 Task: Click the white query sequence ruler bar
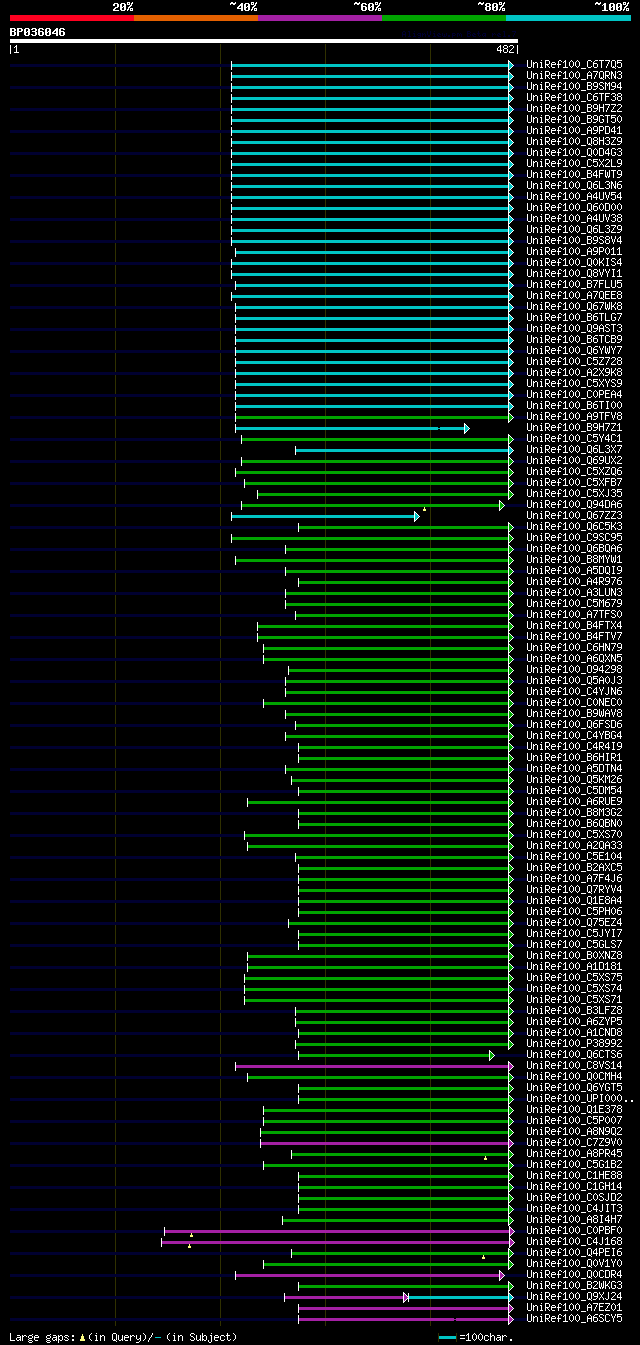(264, 41)
